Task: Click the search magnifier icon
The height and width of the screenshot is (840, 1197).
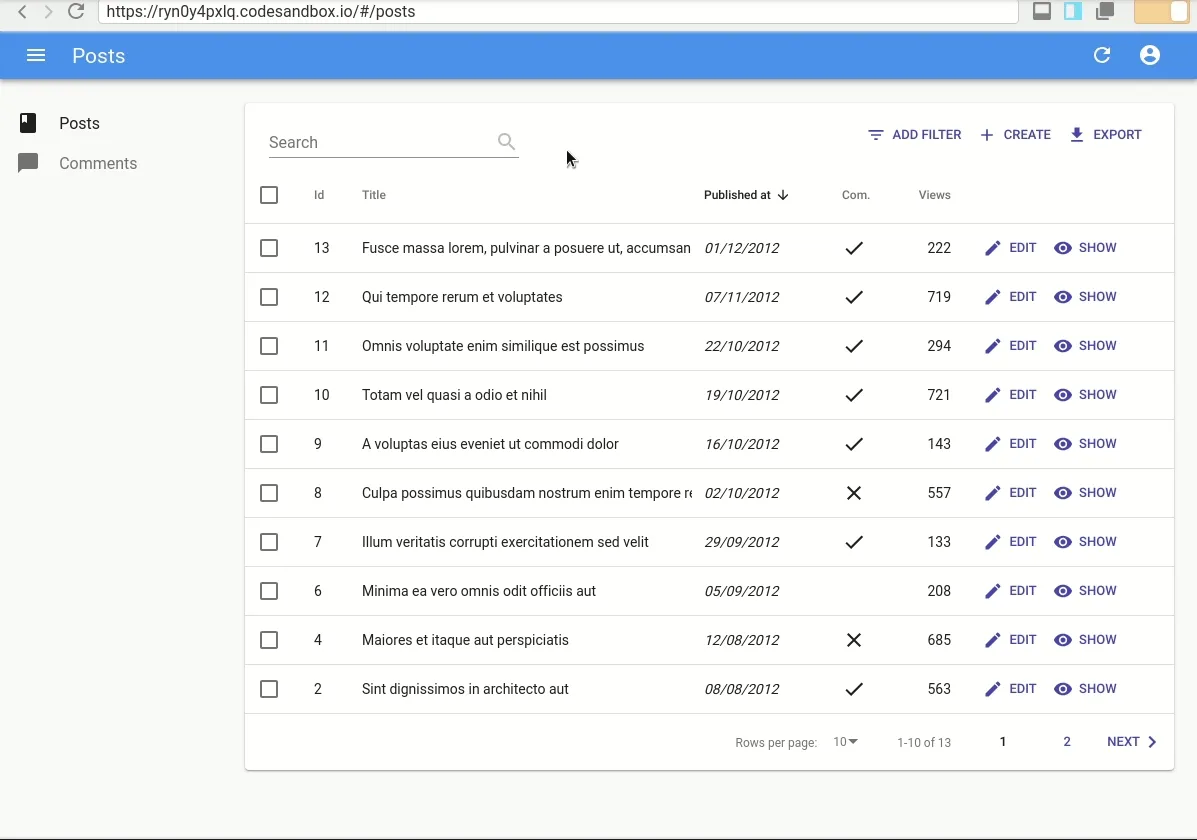Action: coord(506,142)
